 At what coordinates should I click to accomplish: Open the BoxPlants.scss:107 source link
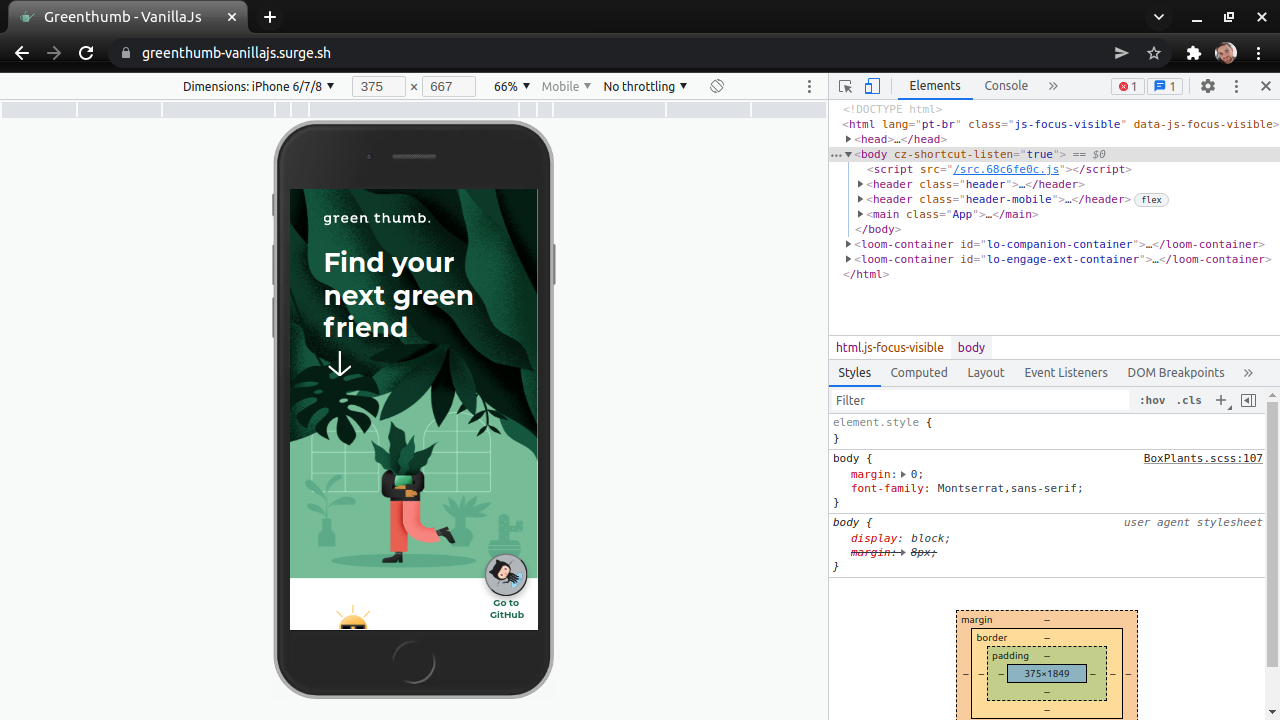tap(1203, 459)
